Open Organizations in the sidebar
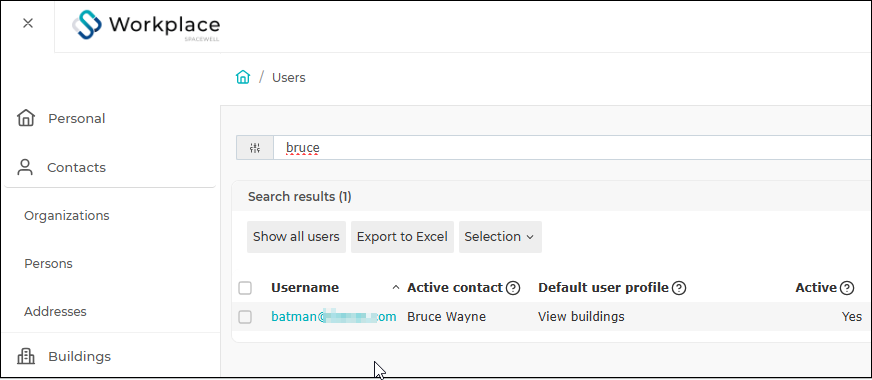The height and width of the screenshot is (380, 872). click(67, 216)
